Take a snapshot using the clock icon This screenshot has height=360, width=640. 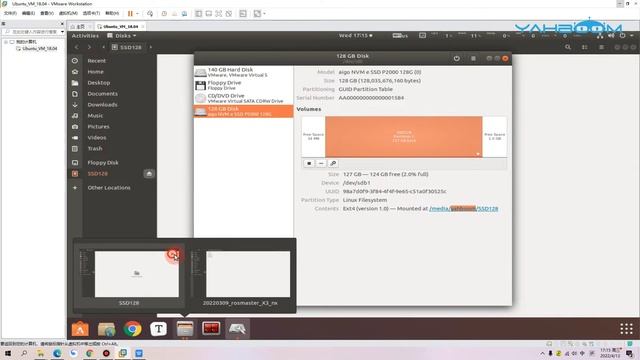[x=164, y=13]
